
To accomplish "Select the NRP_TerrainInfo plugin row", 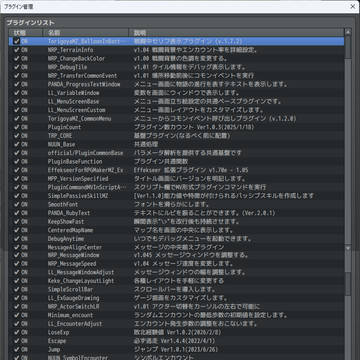I will click(177, 50).
